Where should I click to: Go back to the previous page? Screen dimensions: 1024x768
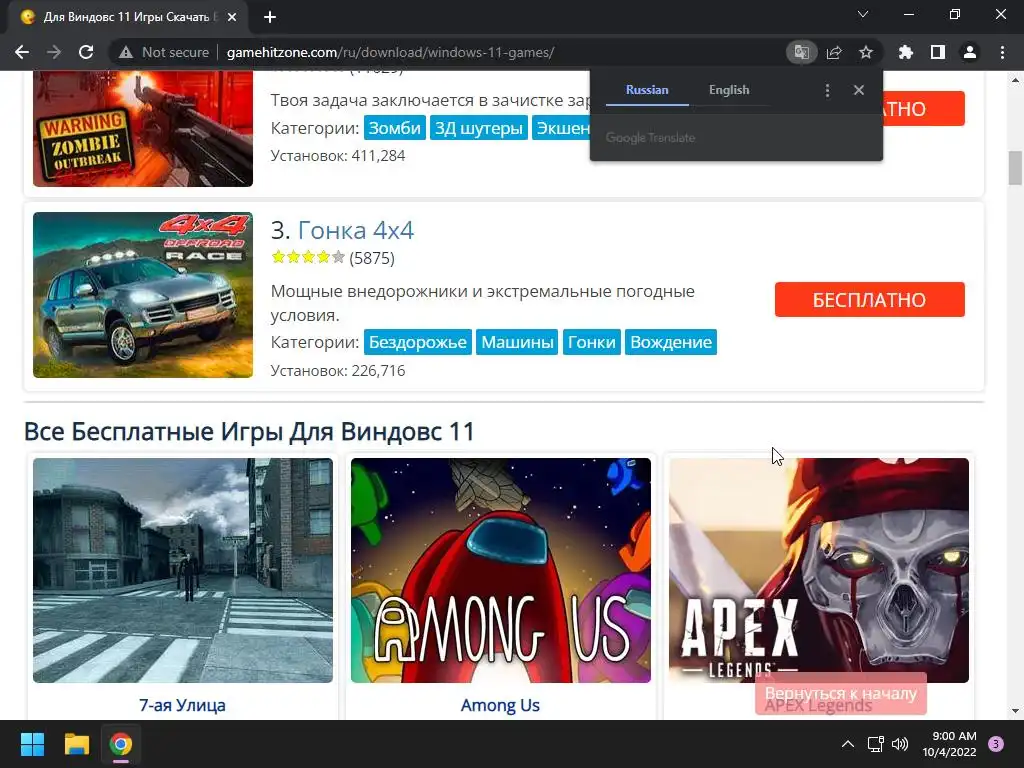[x=22, y=52]
